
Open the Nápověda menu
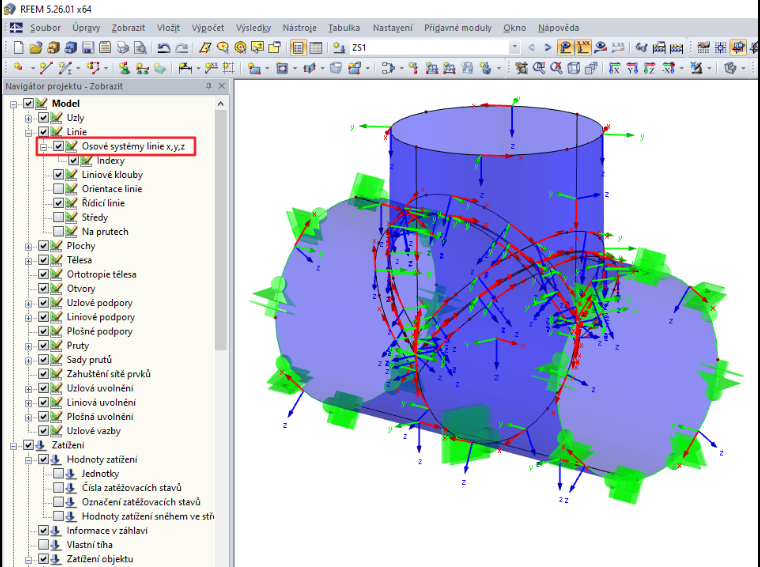[558, 28]
